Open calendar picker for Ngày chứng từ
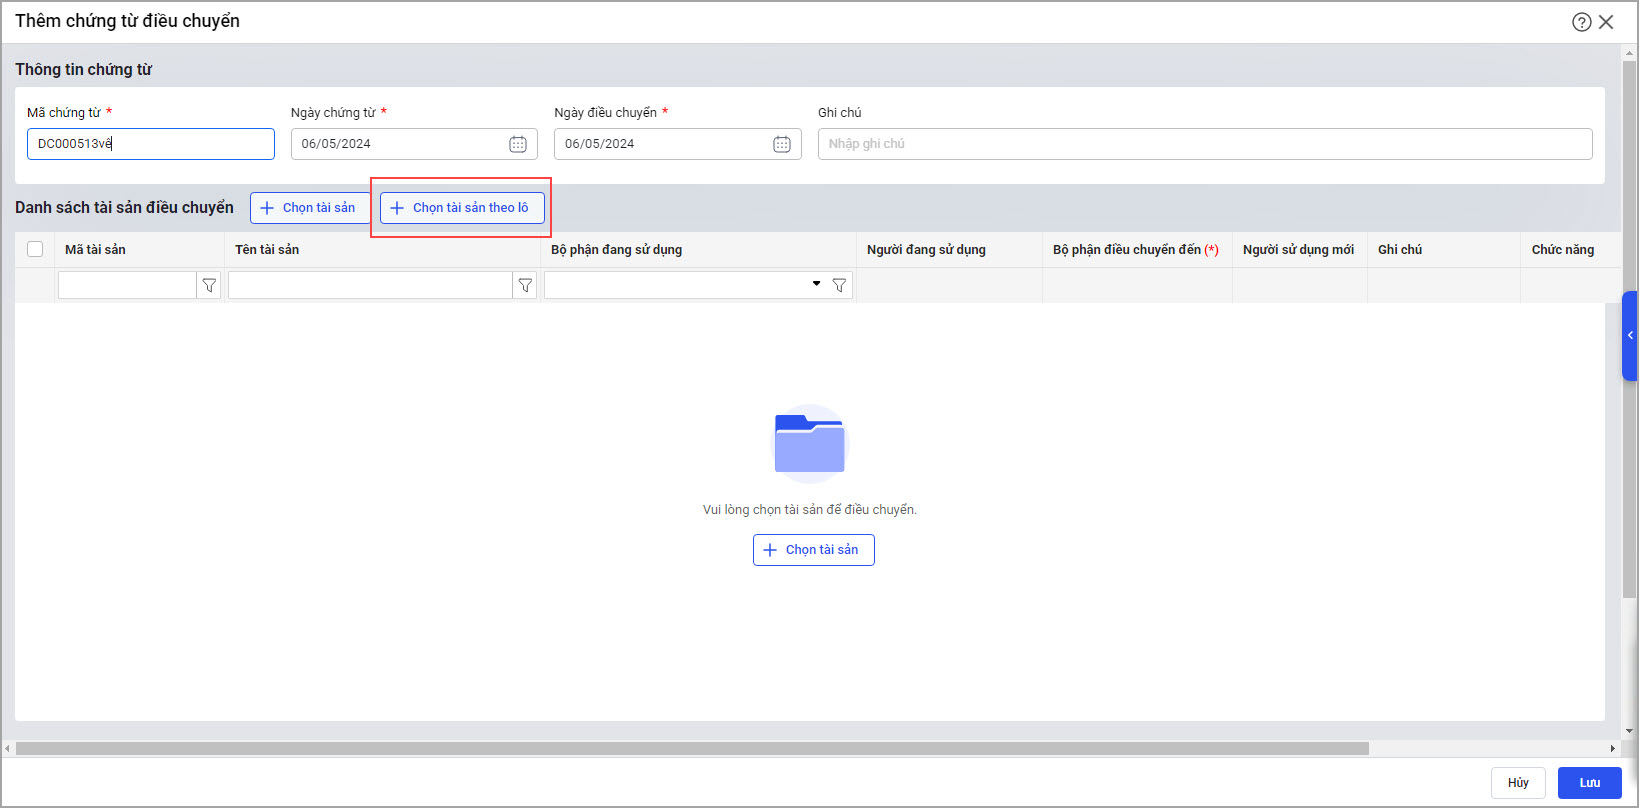Image resolution: width=1639 pixels, height=808 pixels. coord(518,144)
